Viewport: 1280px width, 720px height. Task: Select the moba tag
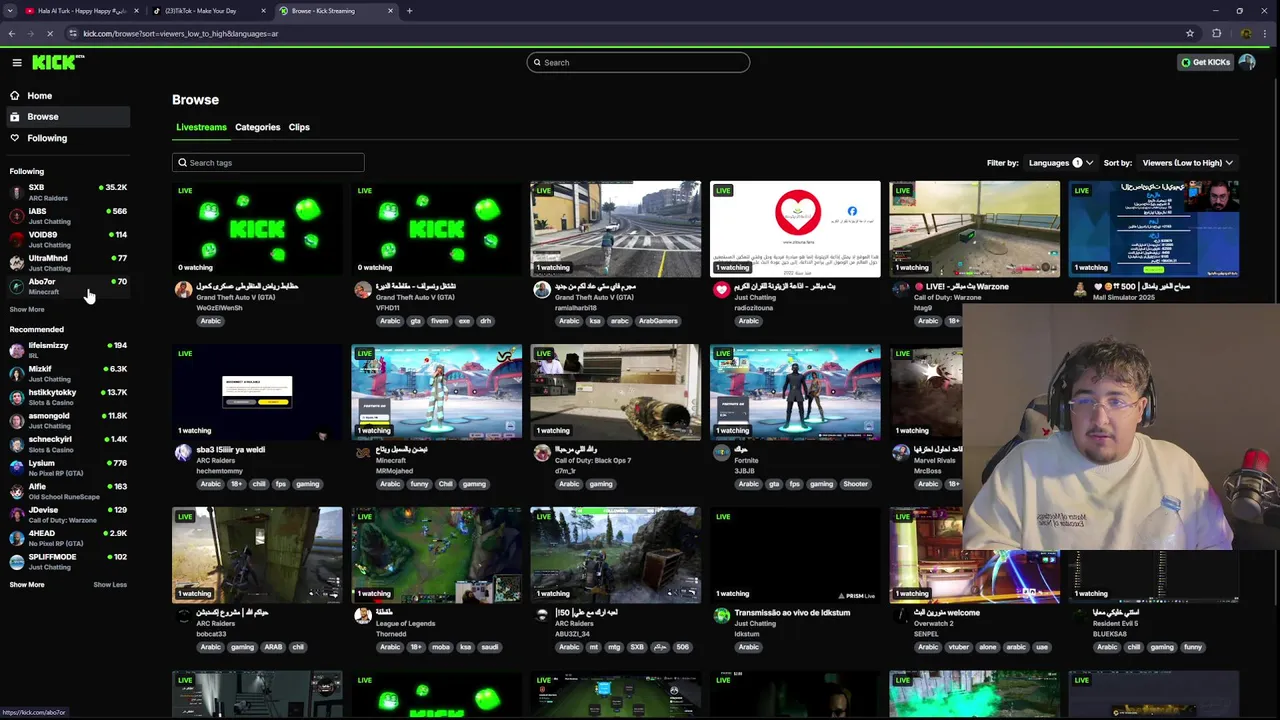tap(441, 647)
